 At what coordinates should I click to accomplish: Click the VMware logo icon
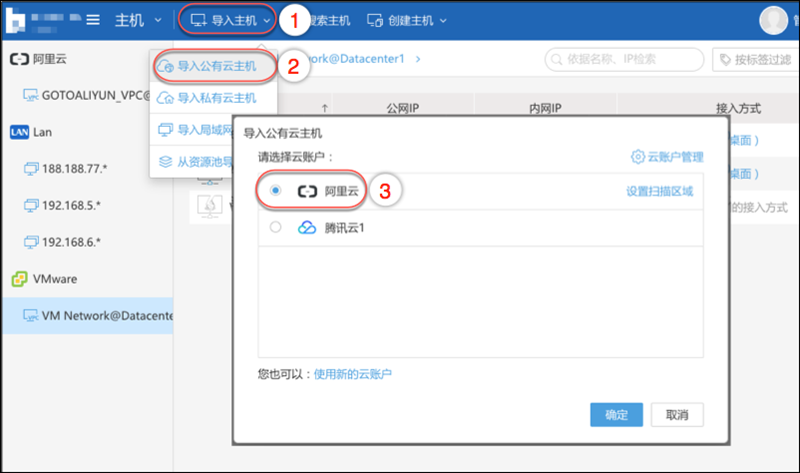pos(19,279)
